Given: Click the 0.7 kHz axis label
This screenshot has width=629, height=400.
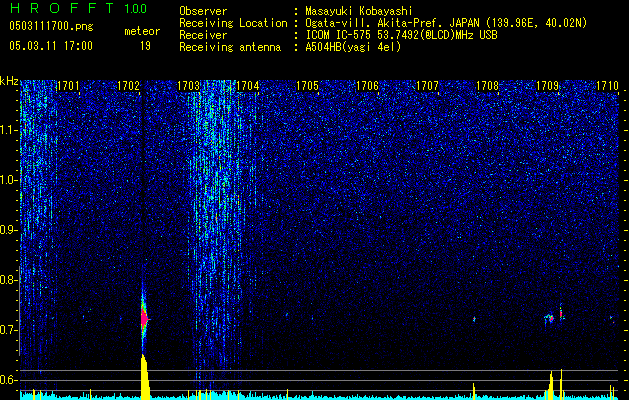Looking at the screenshot, I should [x=8, y=330].
